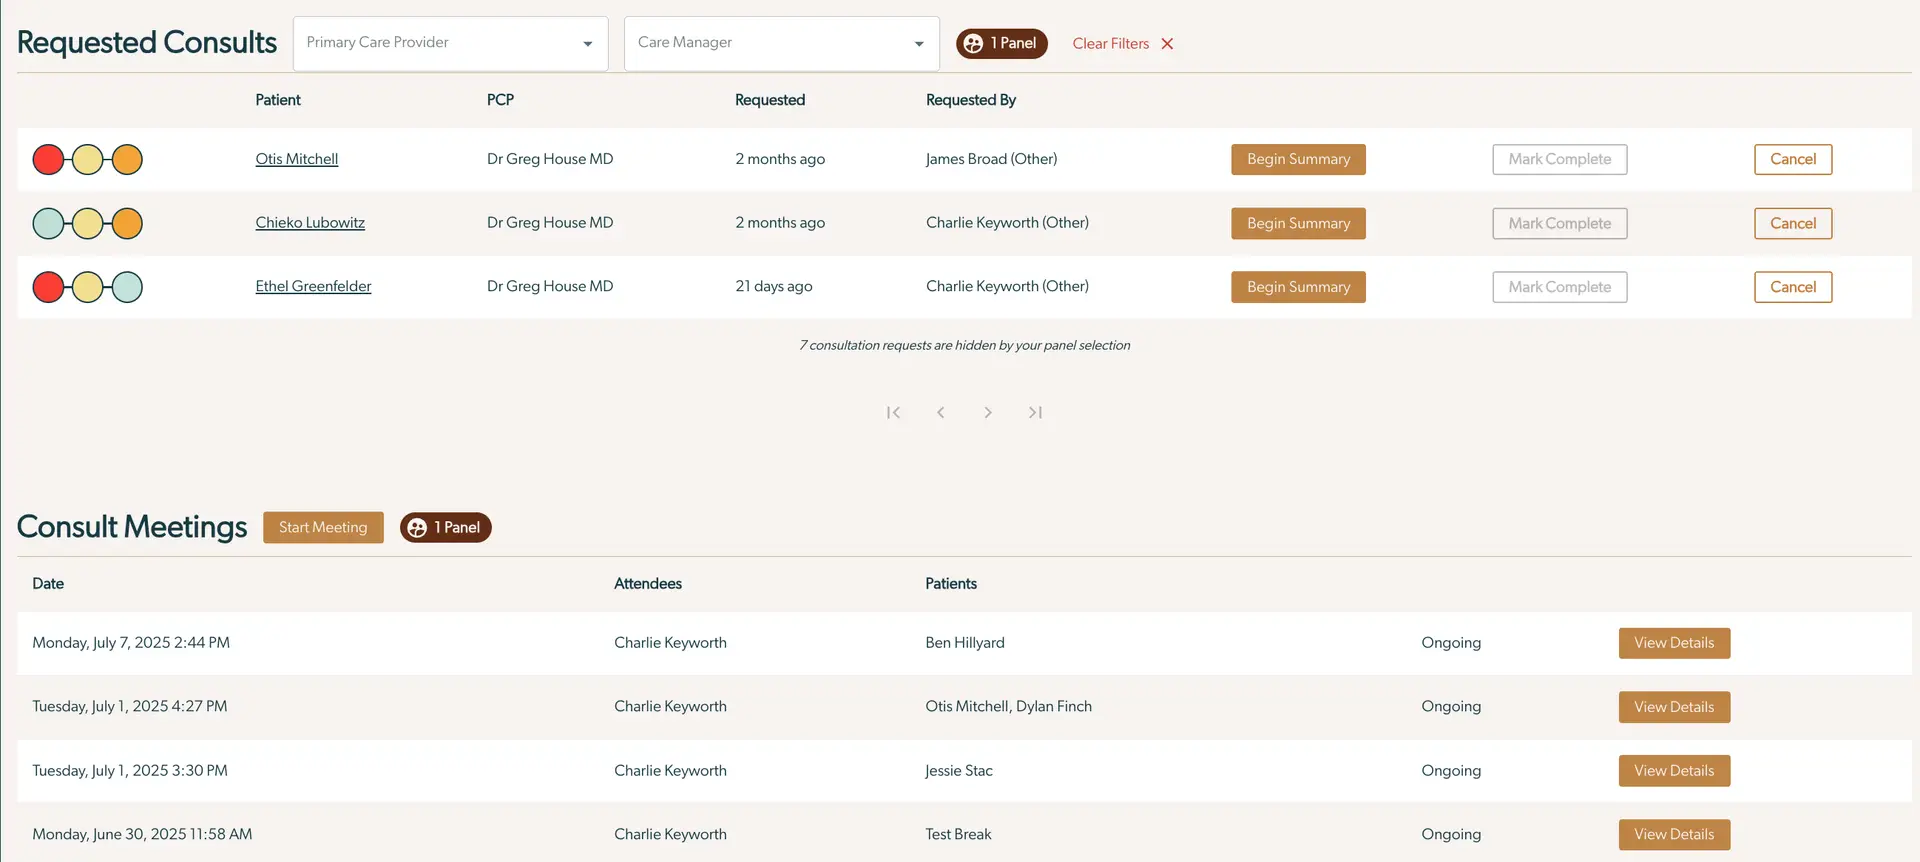Screen dimensions: 1920x862
Task: Open Ethel Greenfelder patient record
Action: [313, 287]
